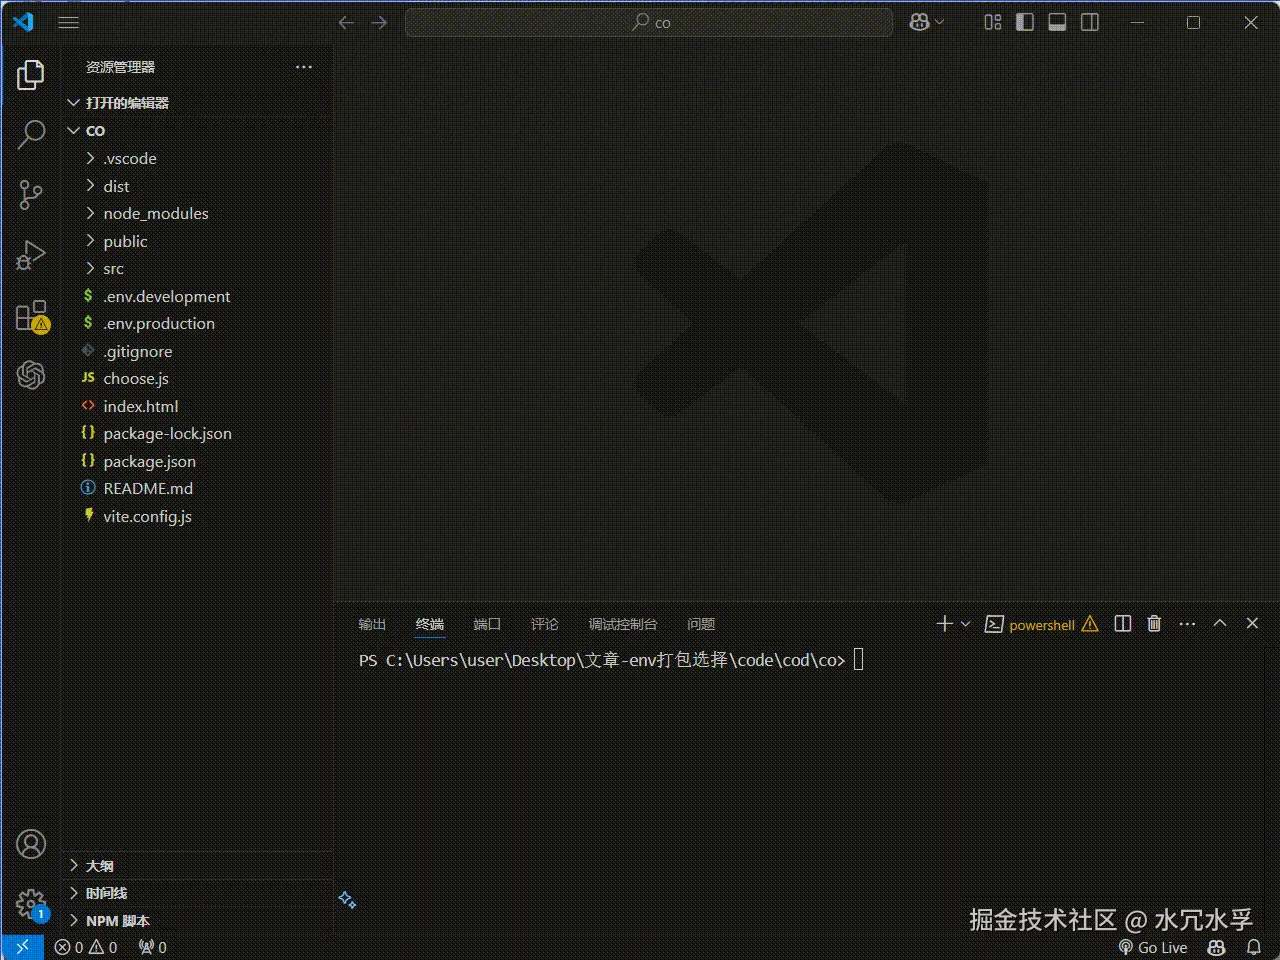This screenshot has height=960, width=1280.
Task: Open the Manage gear icon
Action: pos(31,904)
